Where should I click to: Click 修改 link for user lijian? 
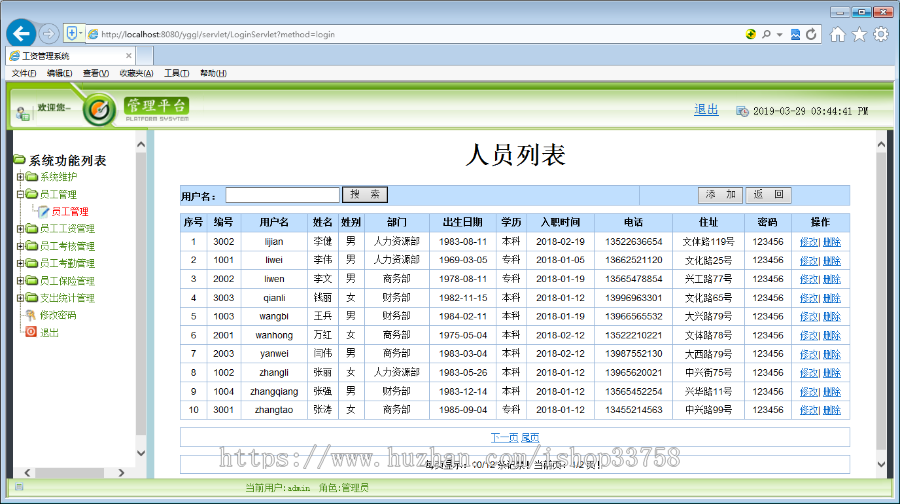(x=809, y=242)
